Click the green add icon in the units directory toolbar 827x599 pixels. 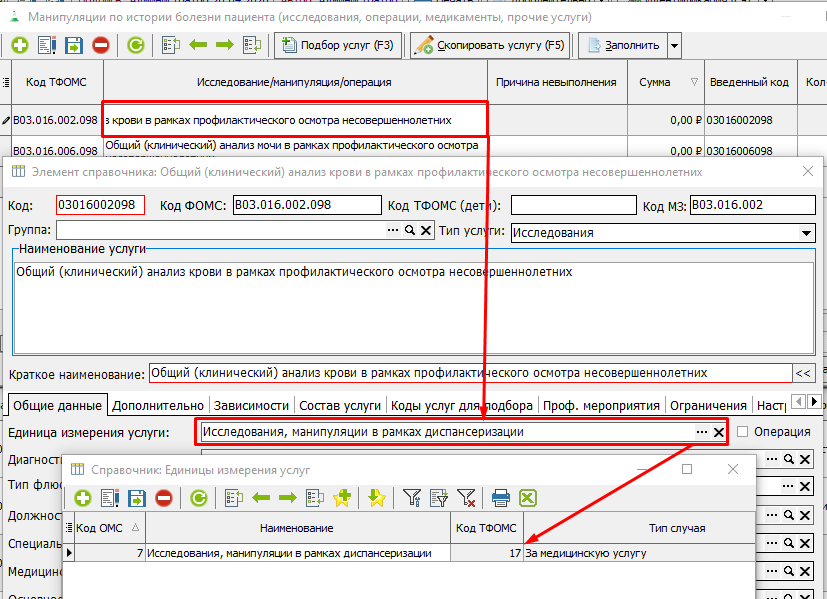pyautogui.click(x=82, y=497)
